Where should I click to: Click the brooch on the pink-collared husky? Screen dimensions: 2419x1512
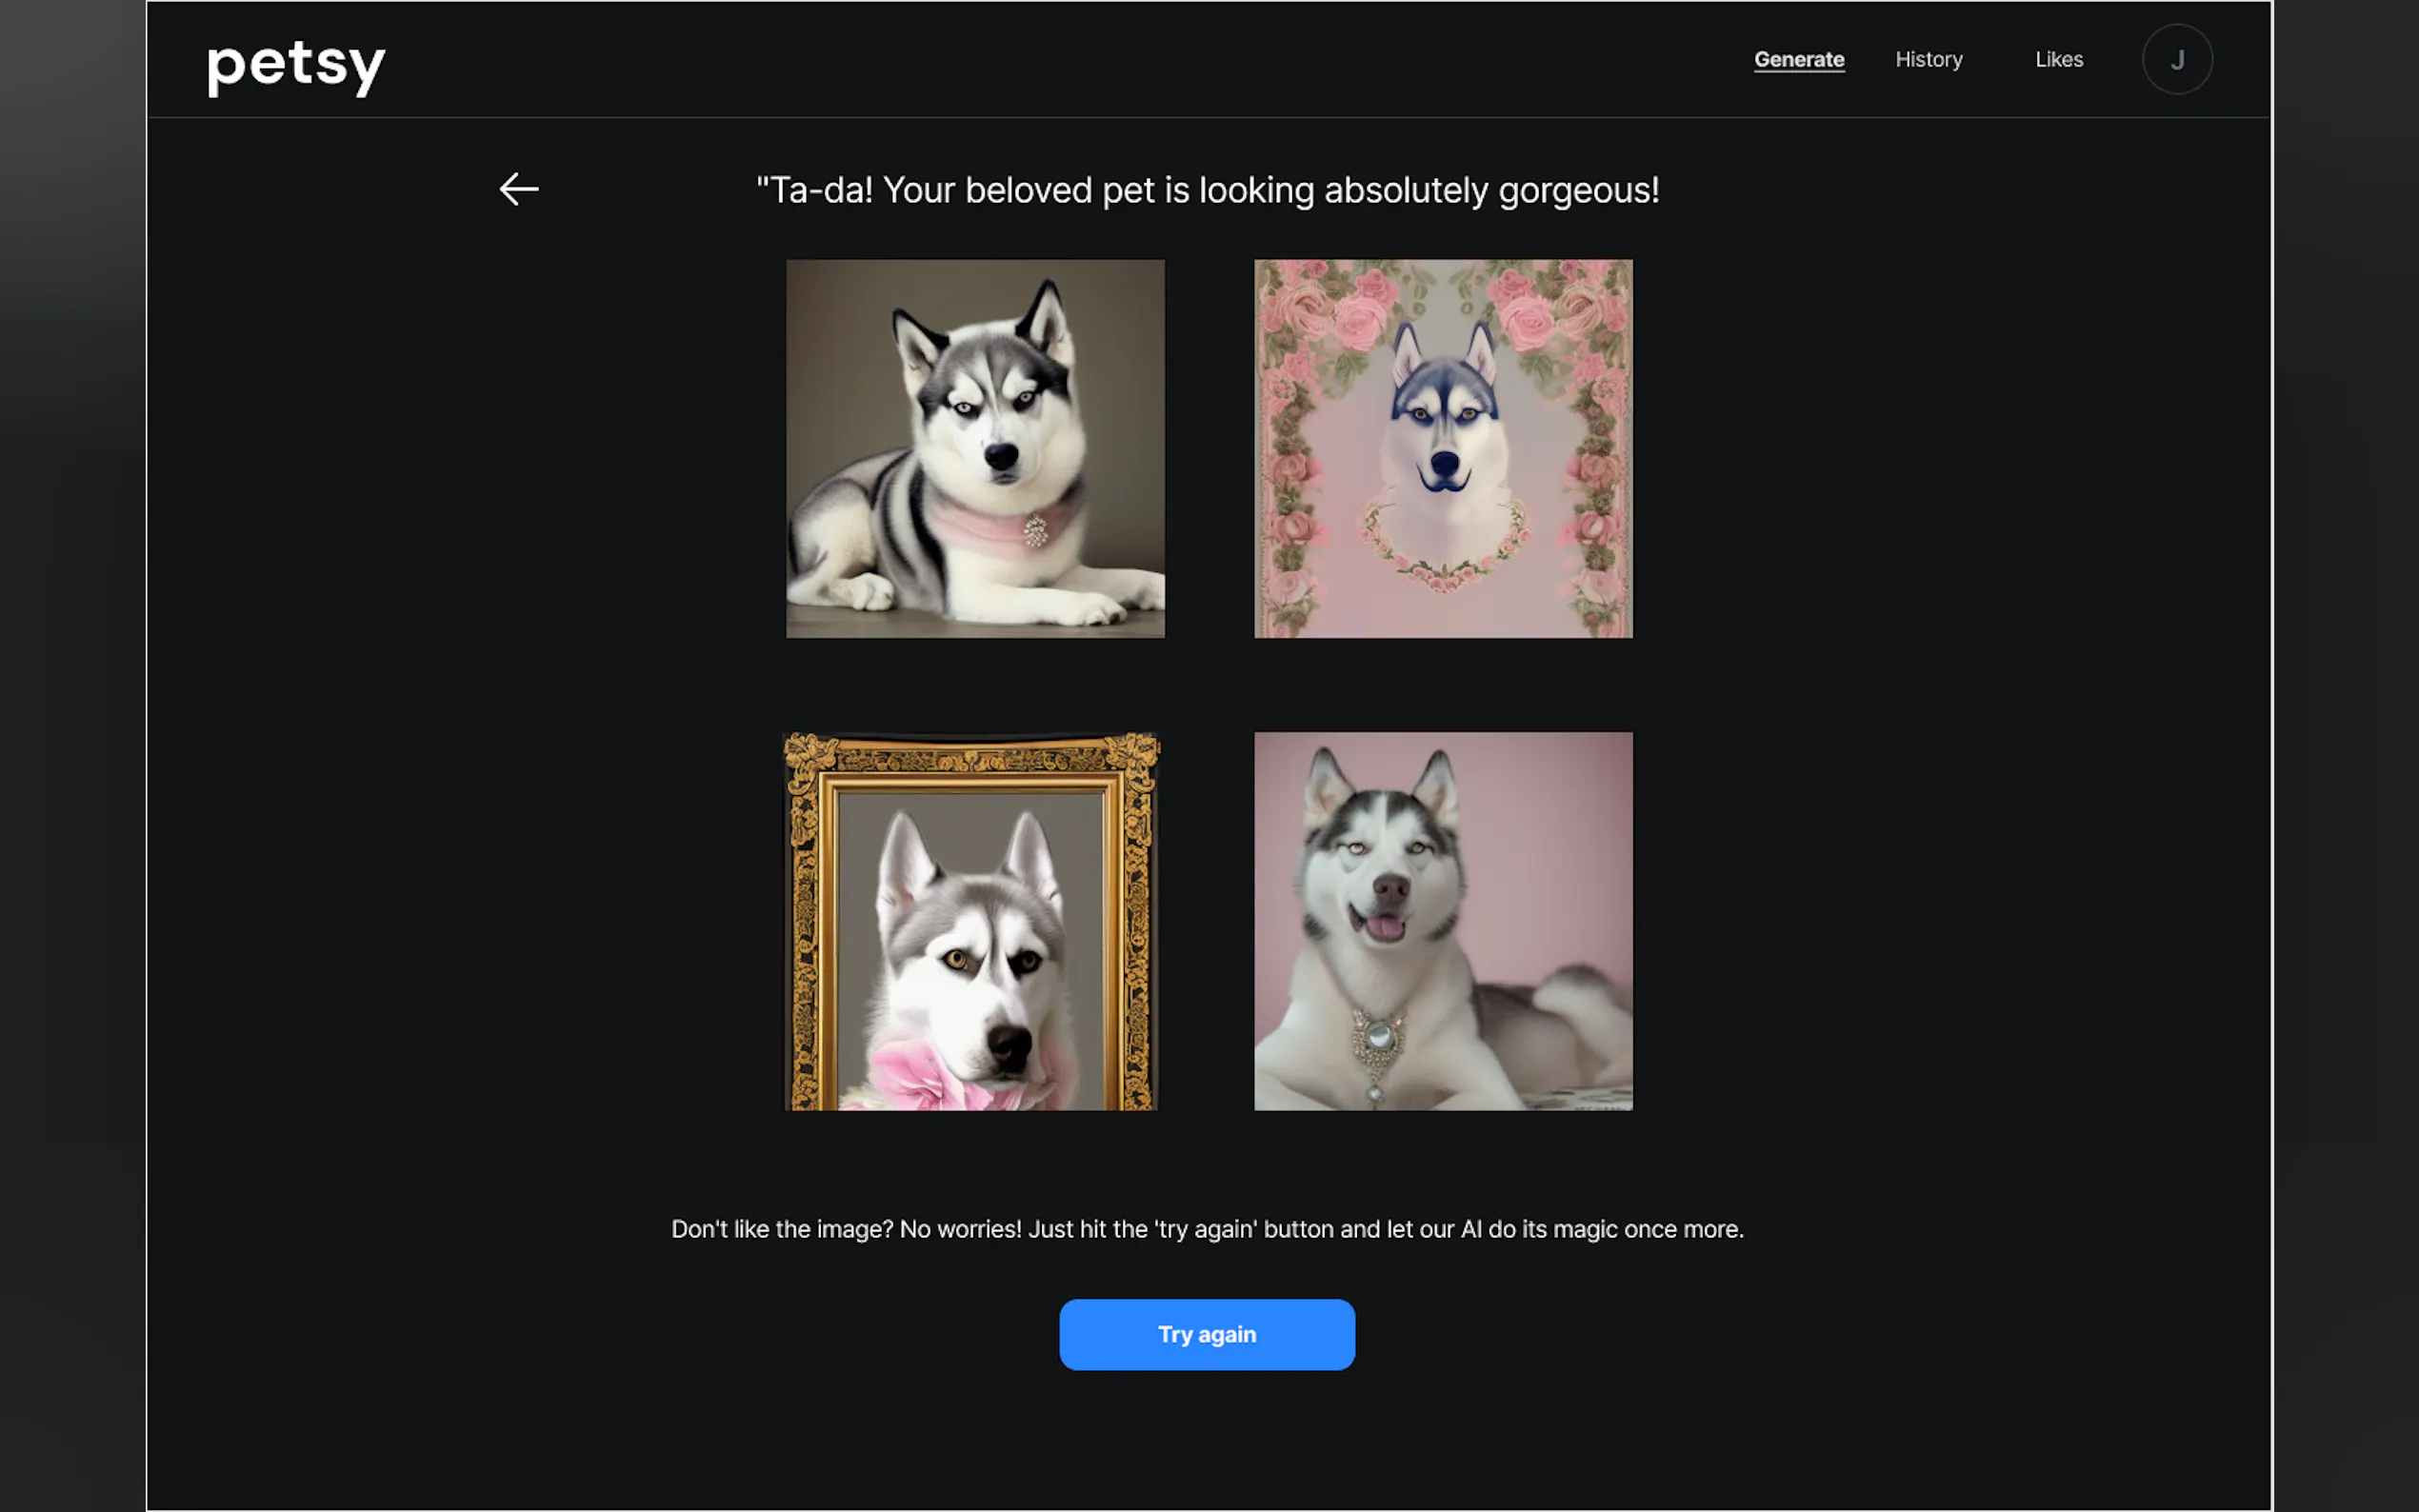coord(1035,530)
